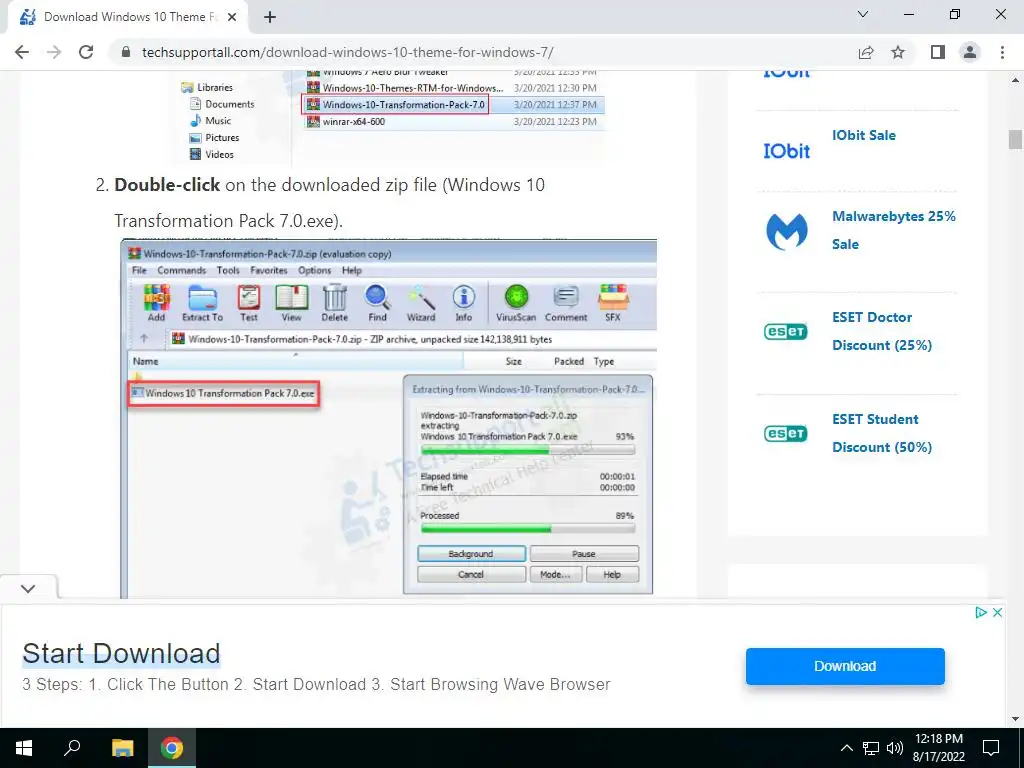Image resolution: width=1024 pixels, height=768 pixels.
Task: Open the ESET Student Discount (50%) link
Action: 882,433
